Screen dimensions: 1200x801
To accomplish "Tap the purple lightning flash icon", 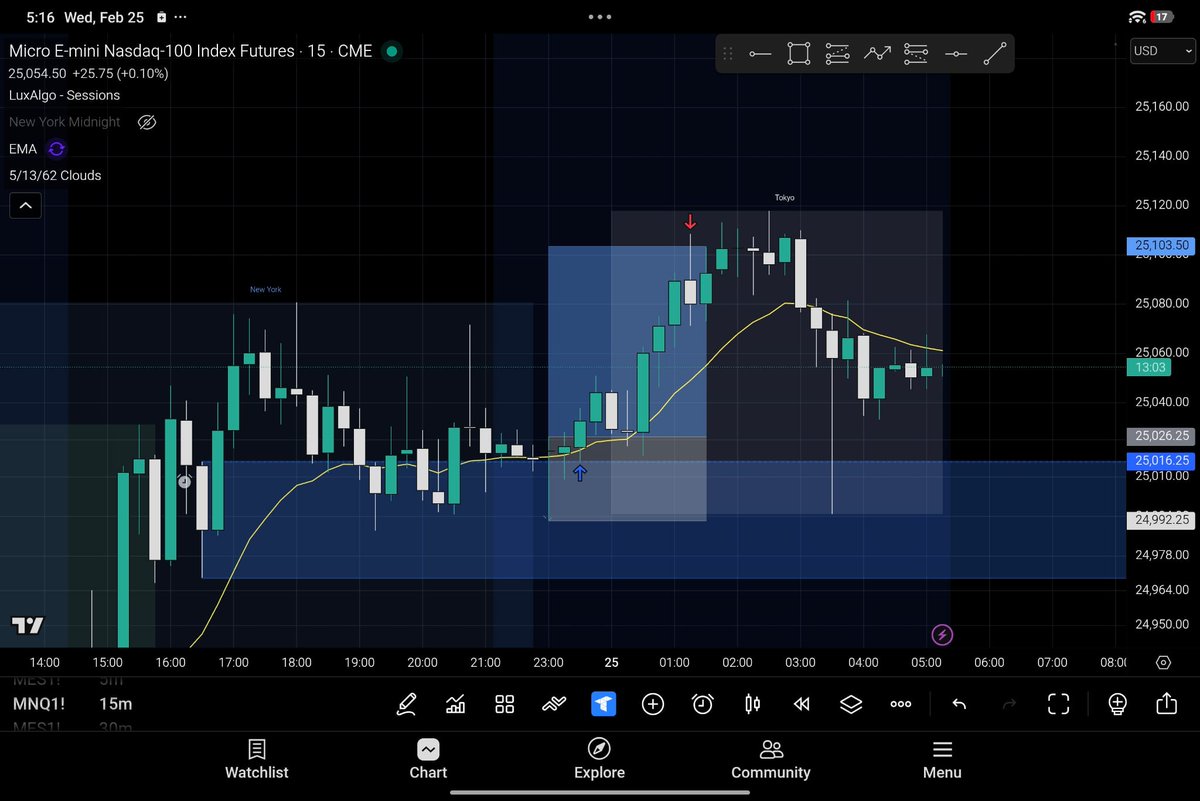I will (x=942, y=634).
